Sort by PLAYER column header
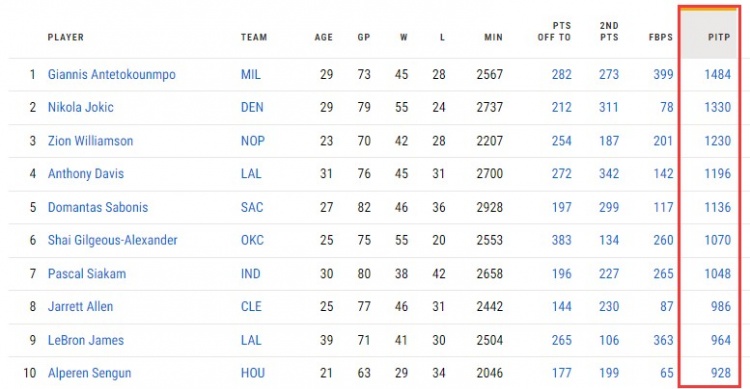The height and width of the screenshot is (389, 750). (x=66, y=37)
